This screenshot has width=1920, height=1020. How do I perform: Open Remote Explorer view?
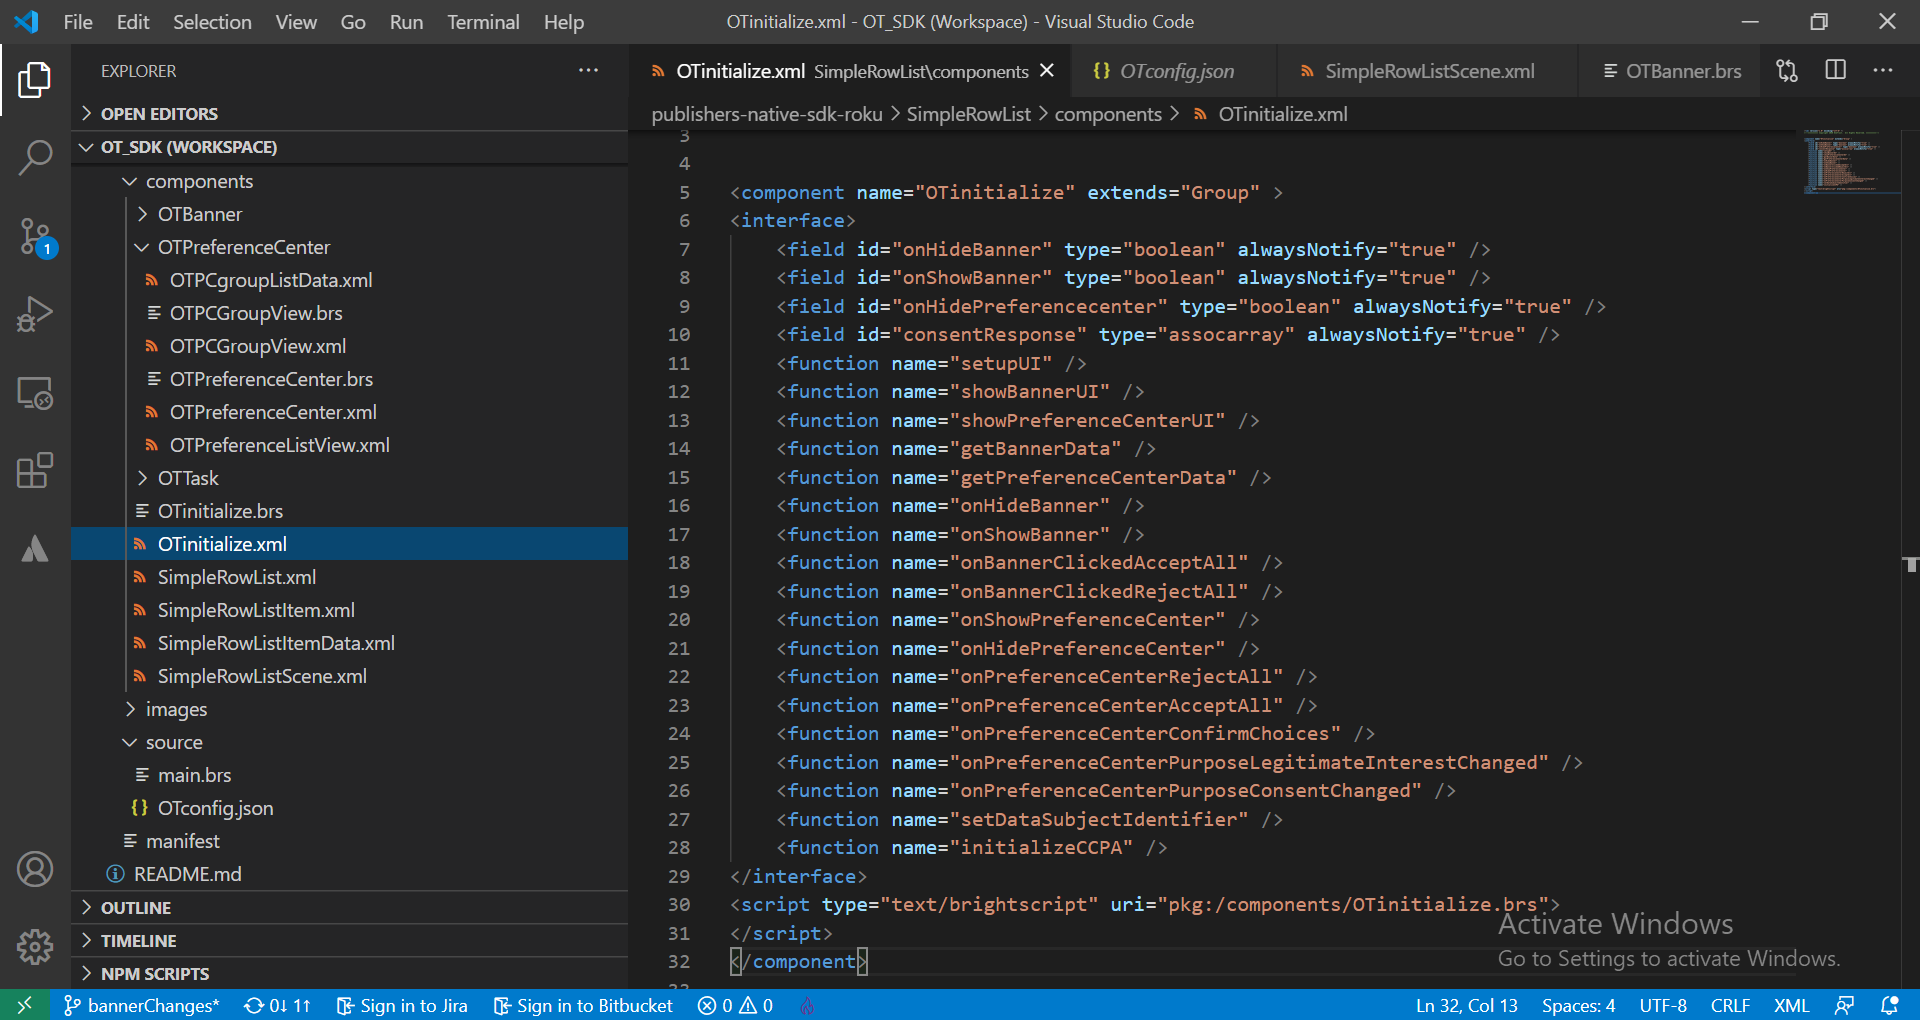[35, 393]
